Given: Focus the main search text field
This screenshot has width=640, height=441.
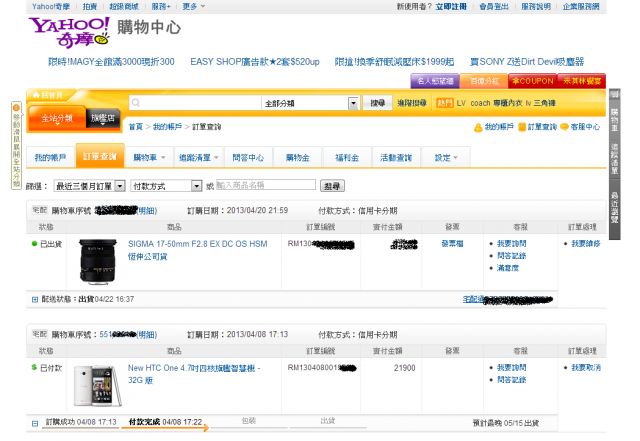Looking at the screenshot, I should pos(195,103).
